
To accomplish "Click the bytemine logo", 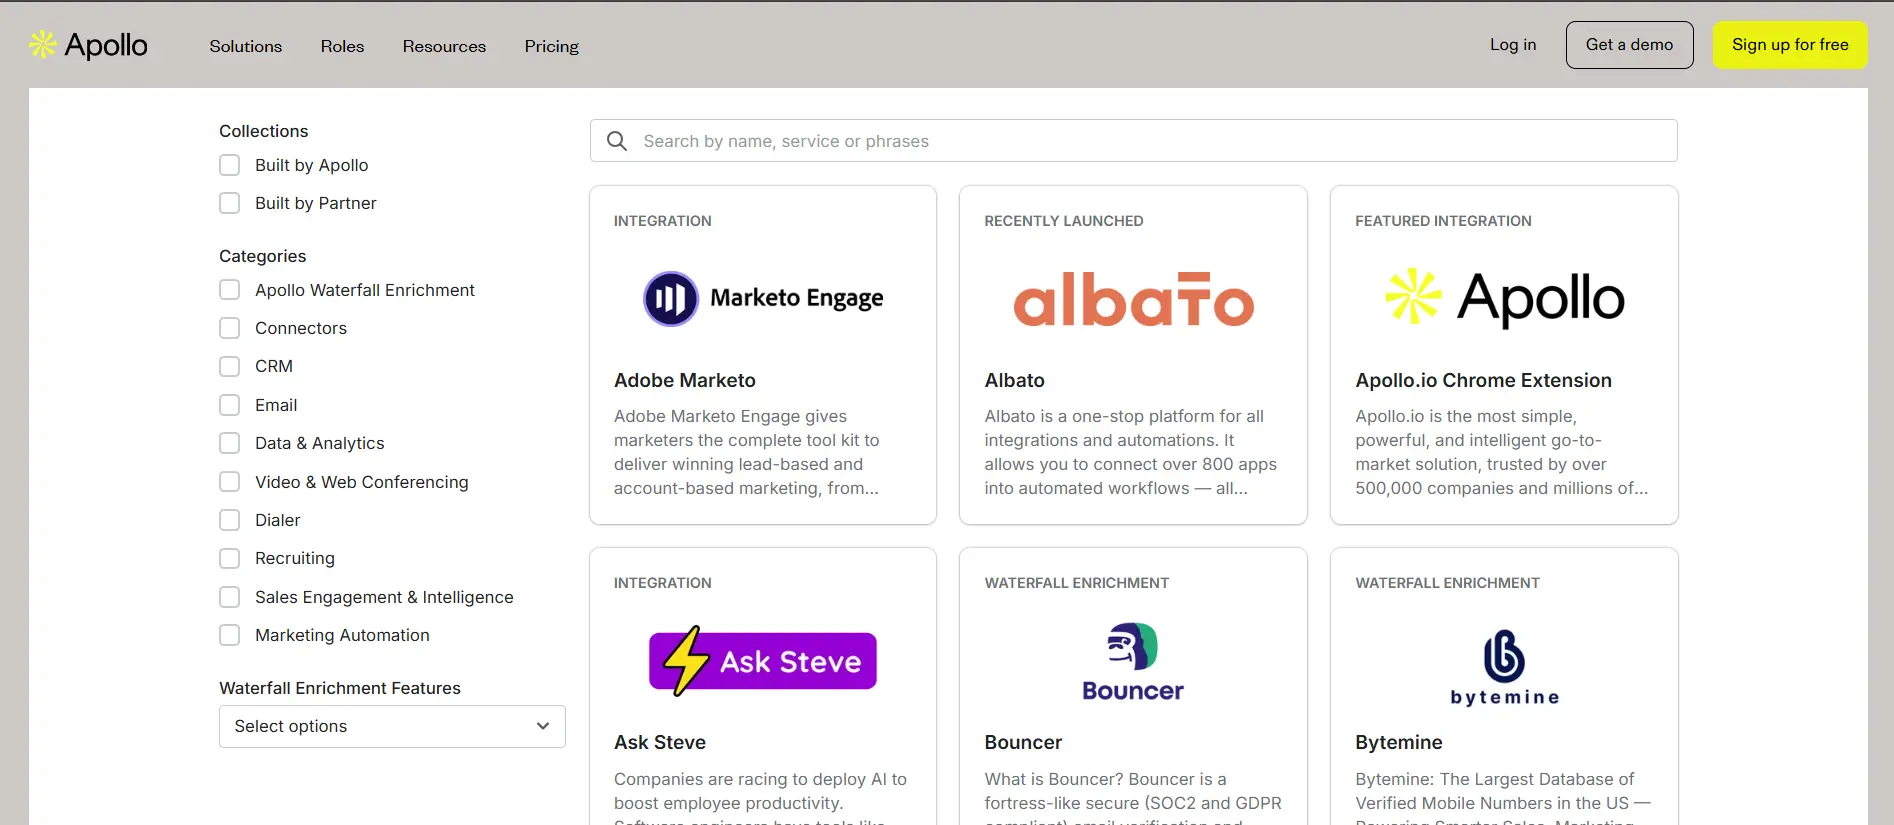I will (x=1504, y=667).
